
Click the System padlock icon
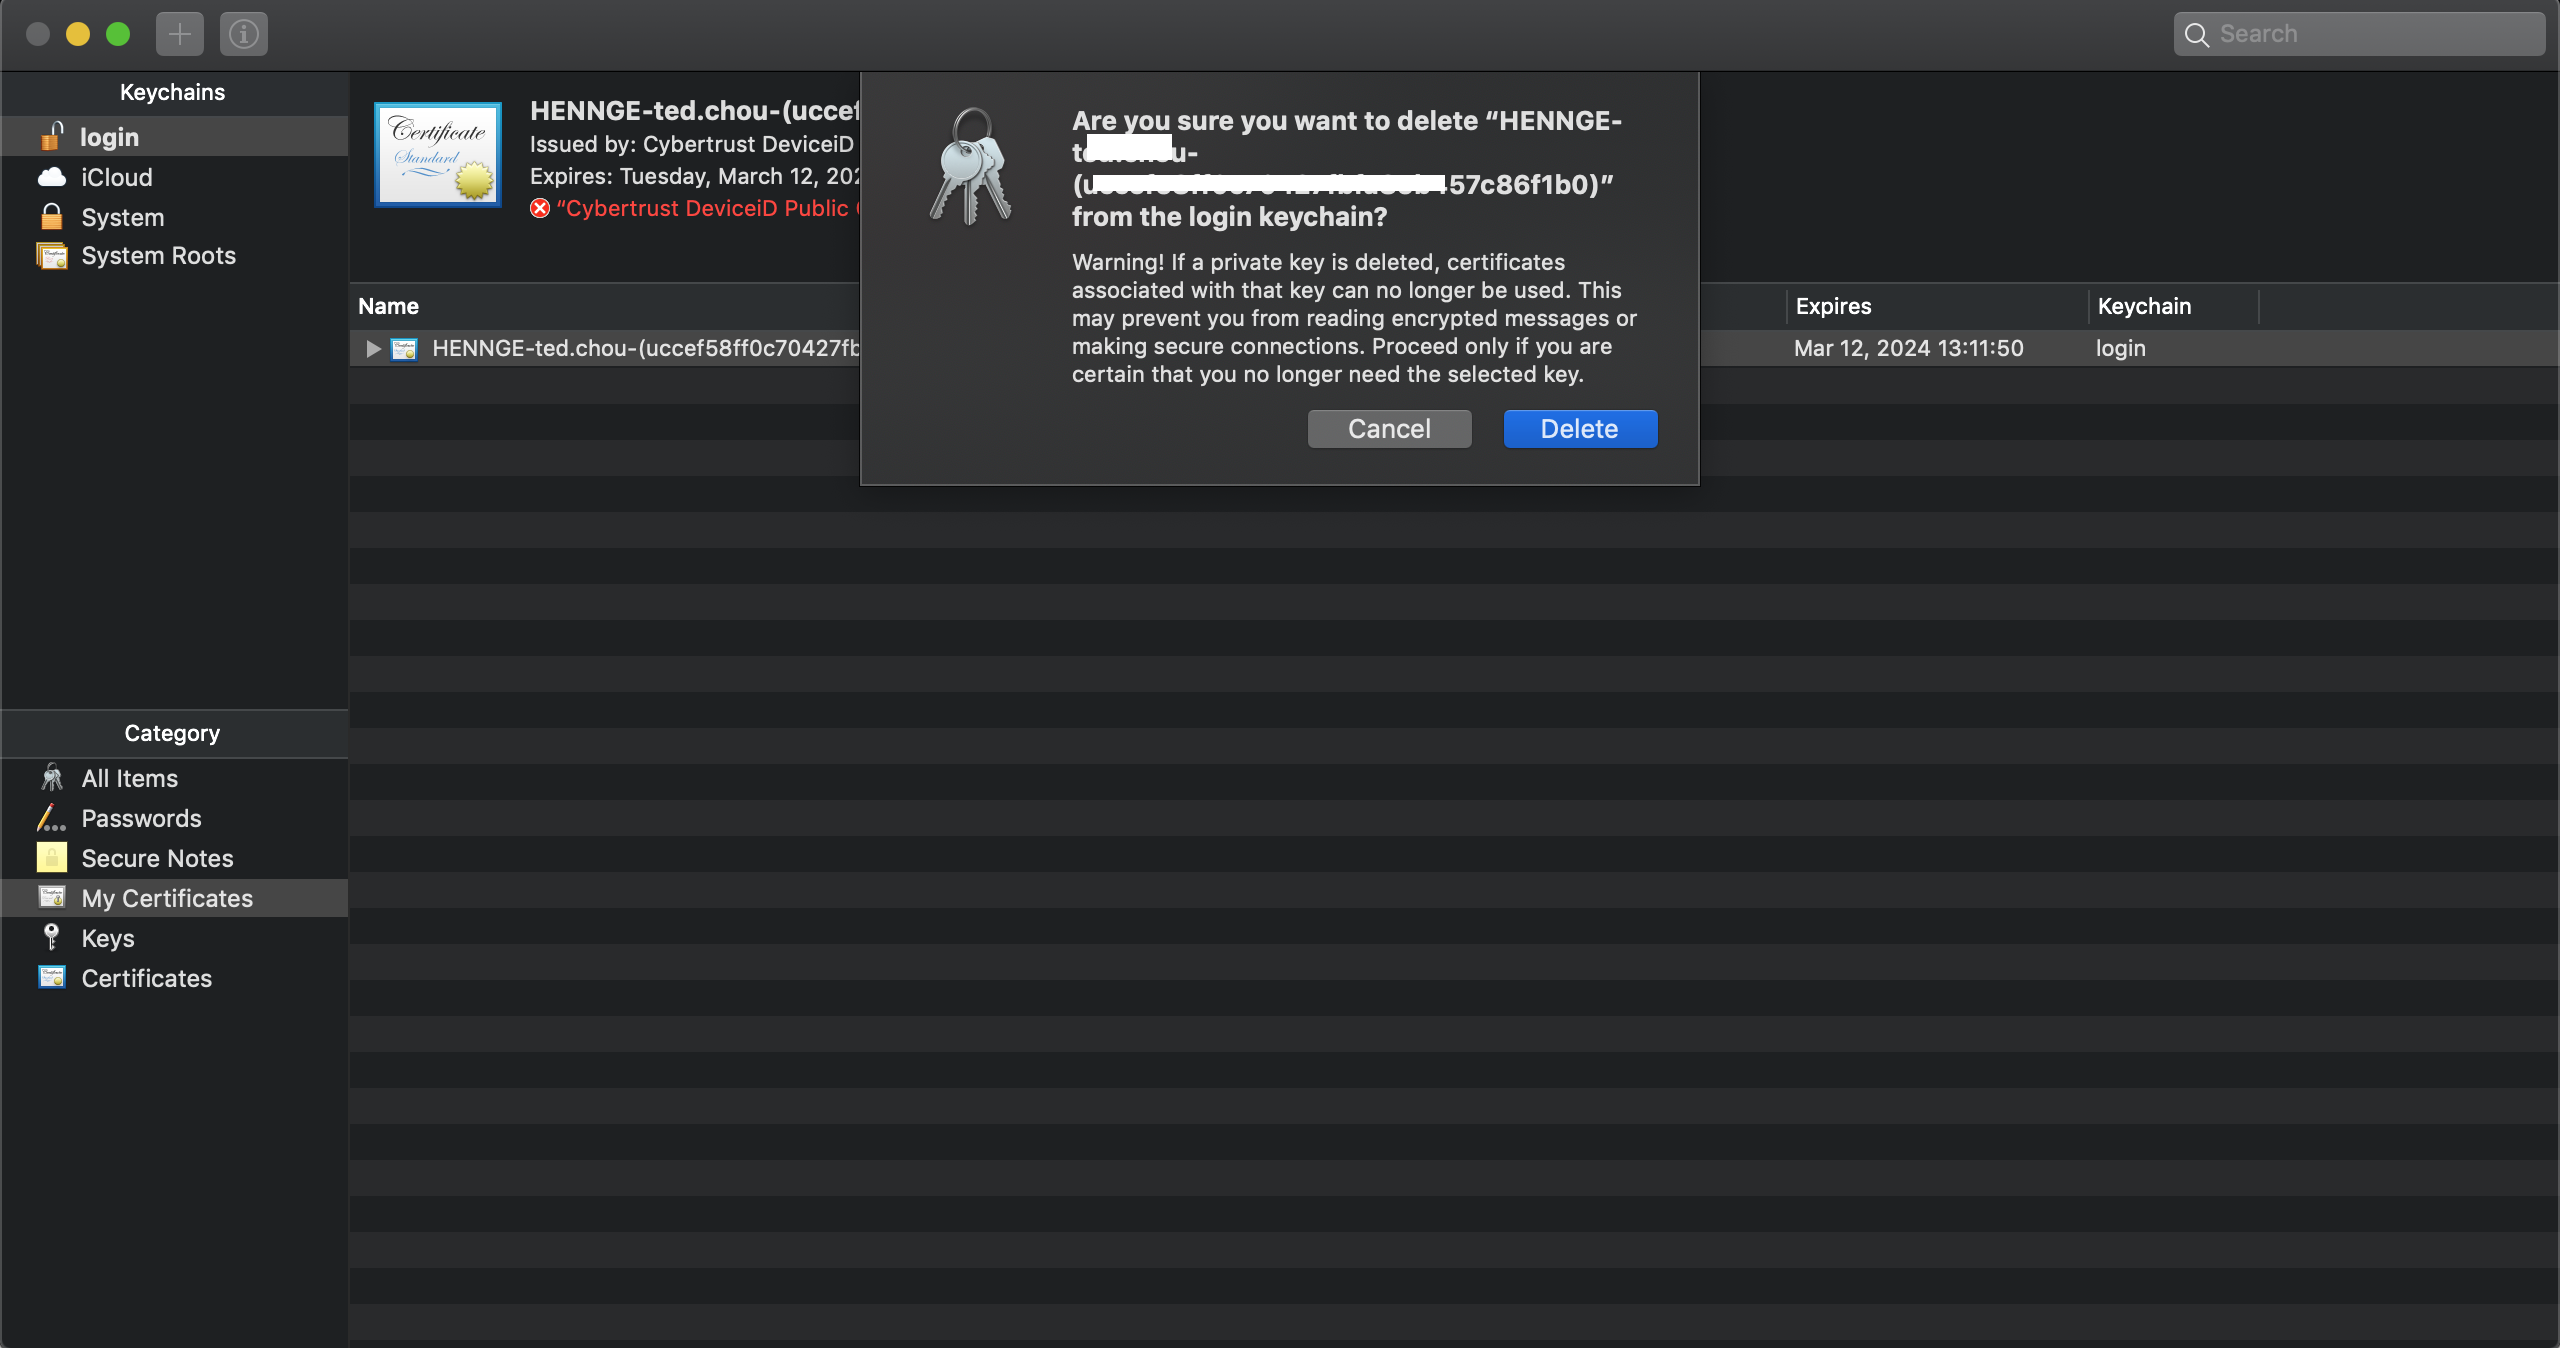point(52,216)
